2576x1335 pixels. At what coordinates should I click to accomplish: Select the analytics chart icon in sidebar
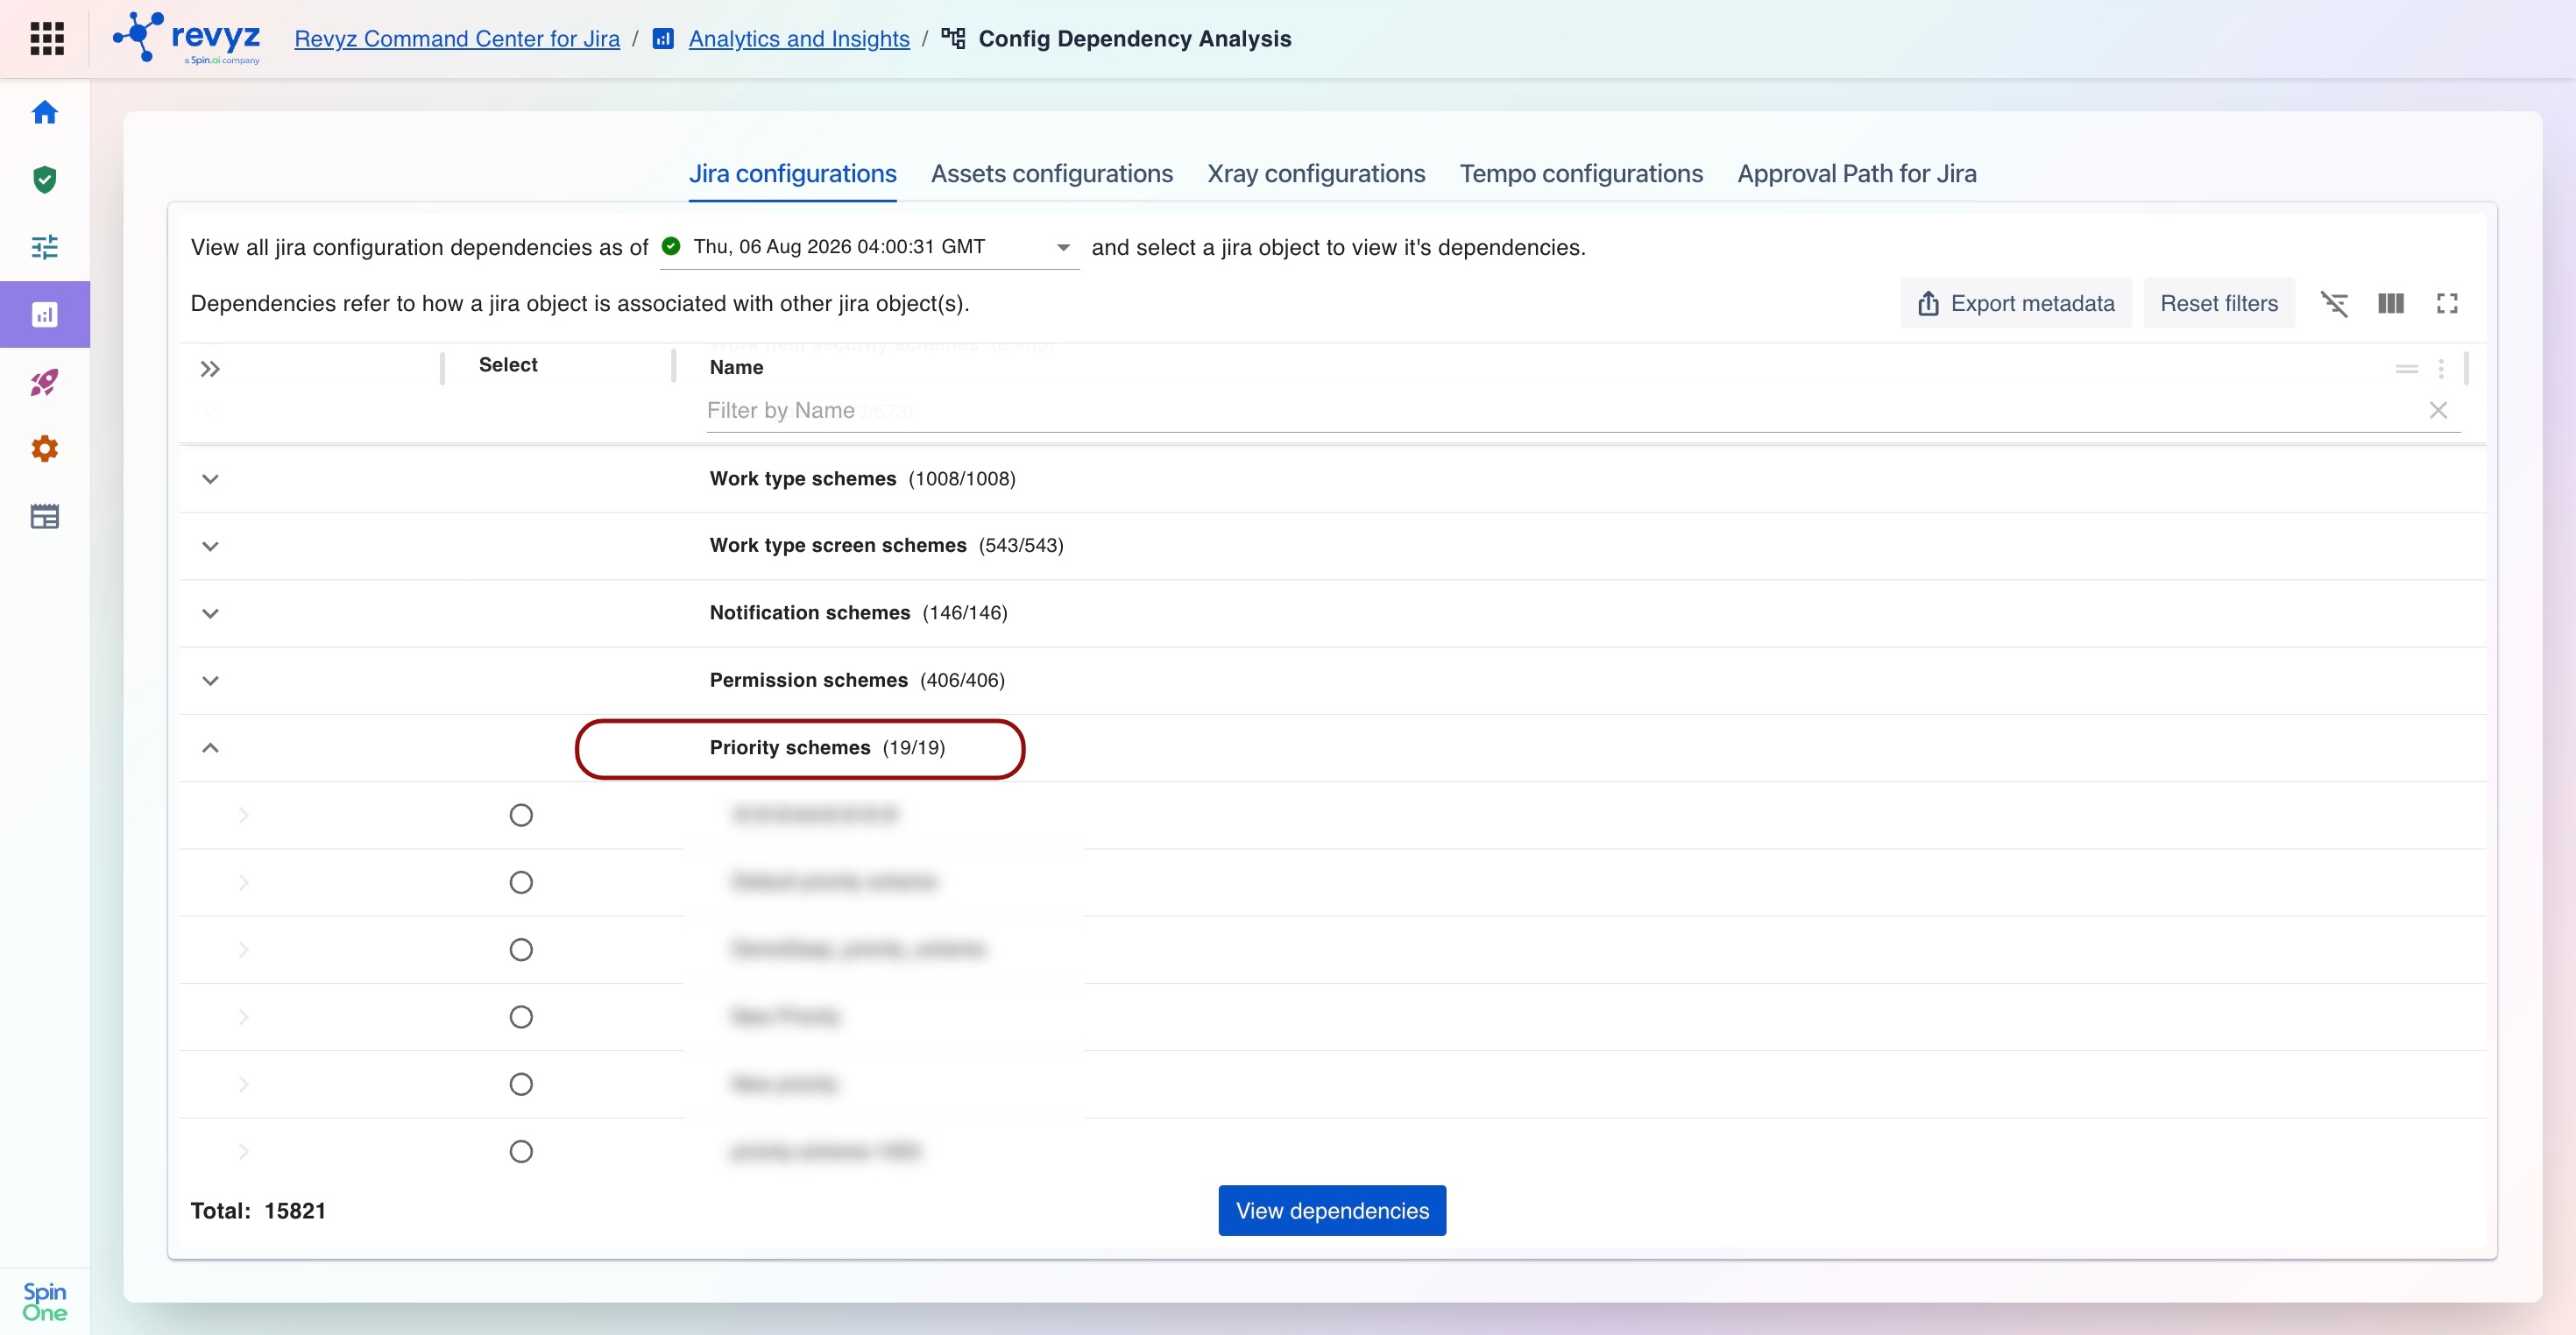pos(45,315)
